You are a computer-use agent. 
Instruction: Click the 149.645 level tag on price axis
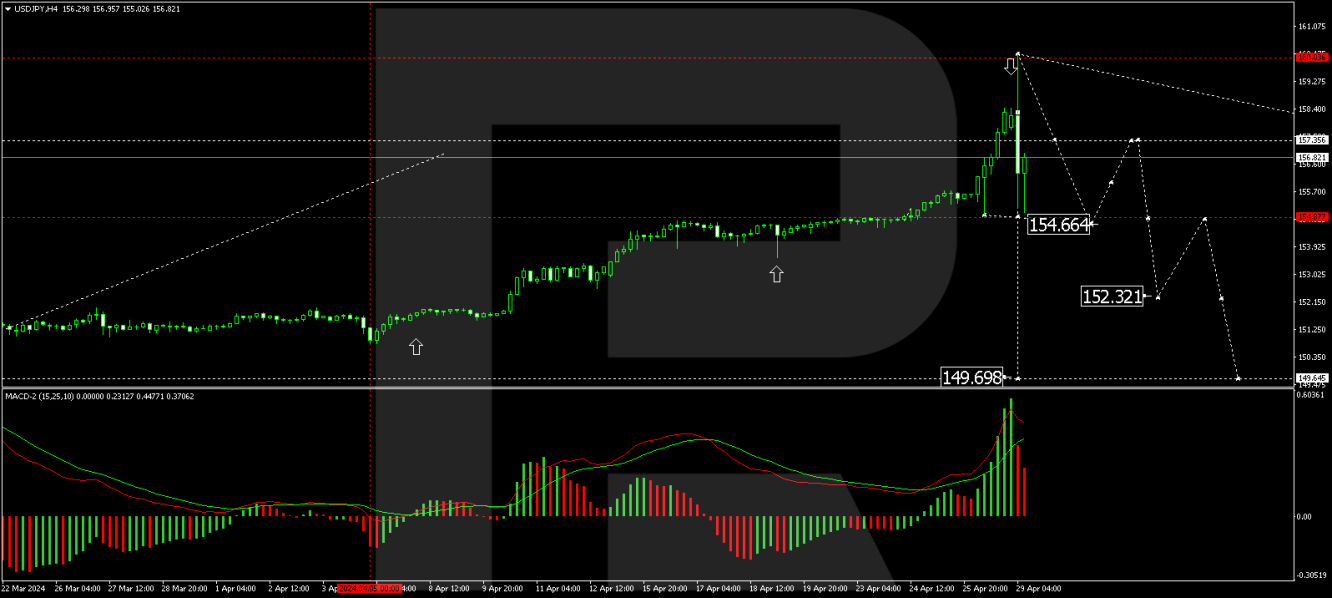(x=1311, y=378)
